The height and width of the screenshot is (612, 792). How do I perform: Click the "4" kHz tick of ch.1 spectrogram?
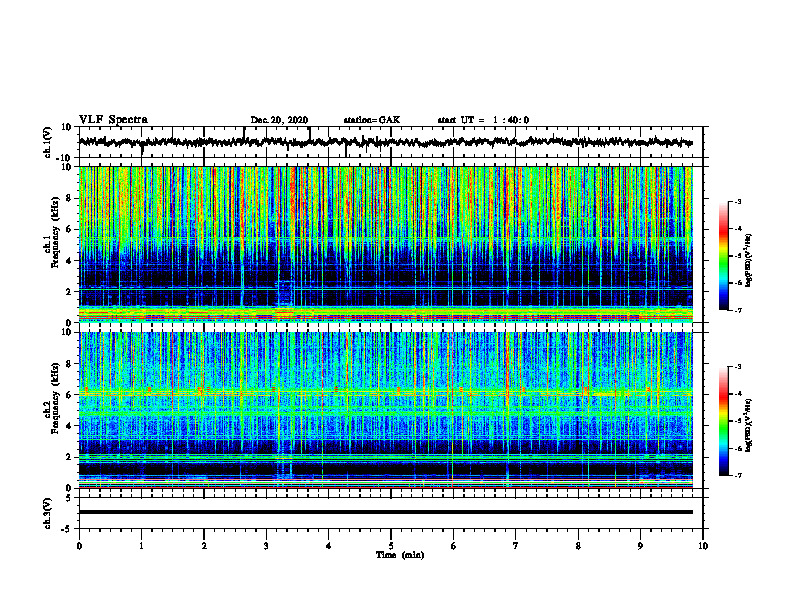click(68, 261)
